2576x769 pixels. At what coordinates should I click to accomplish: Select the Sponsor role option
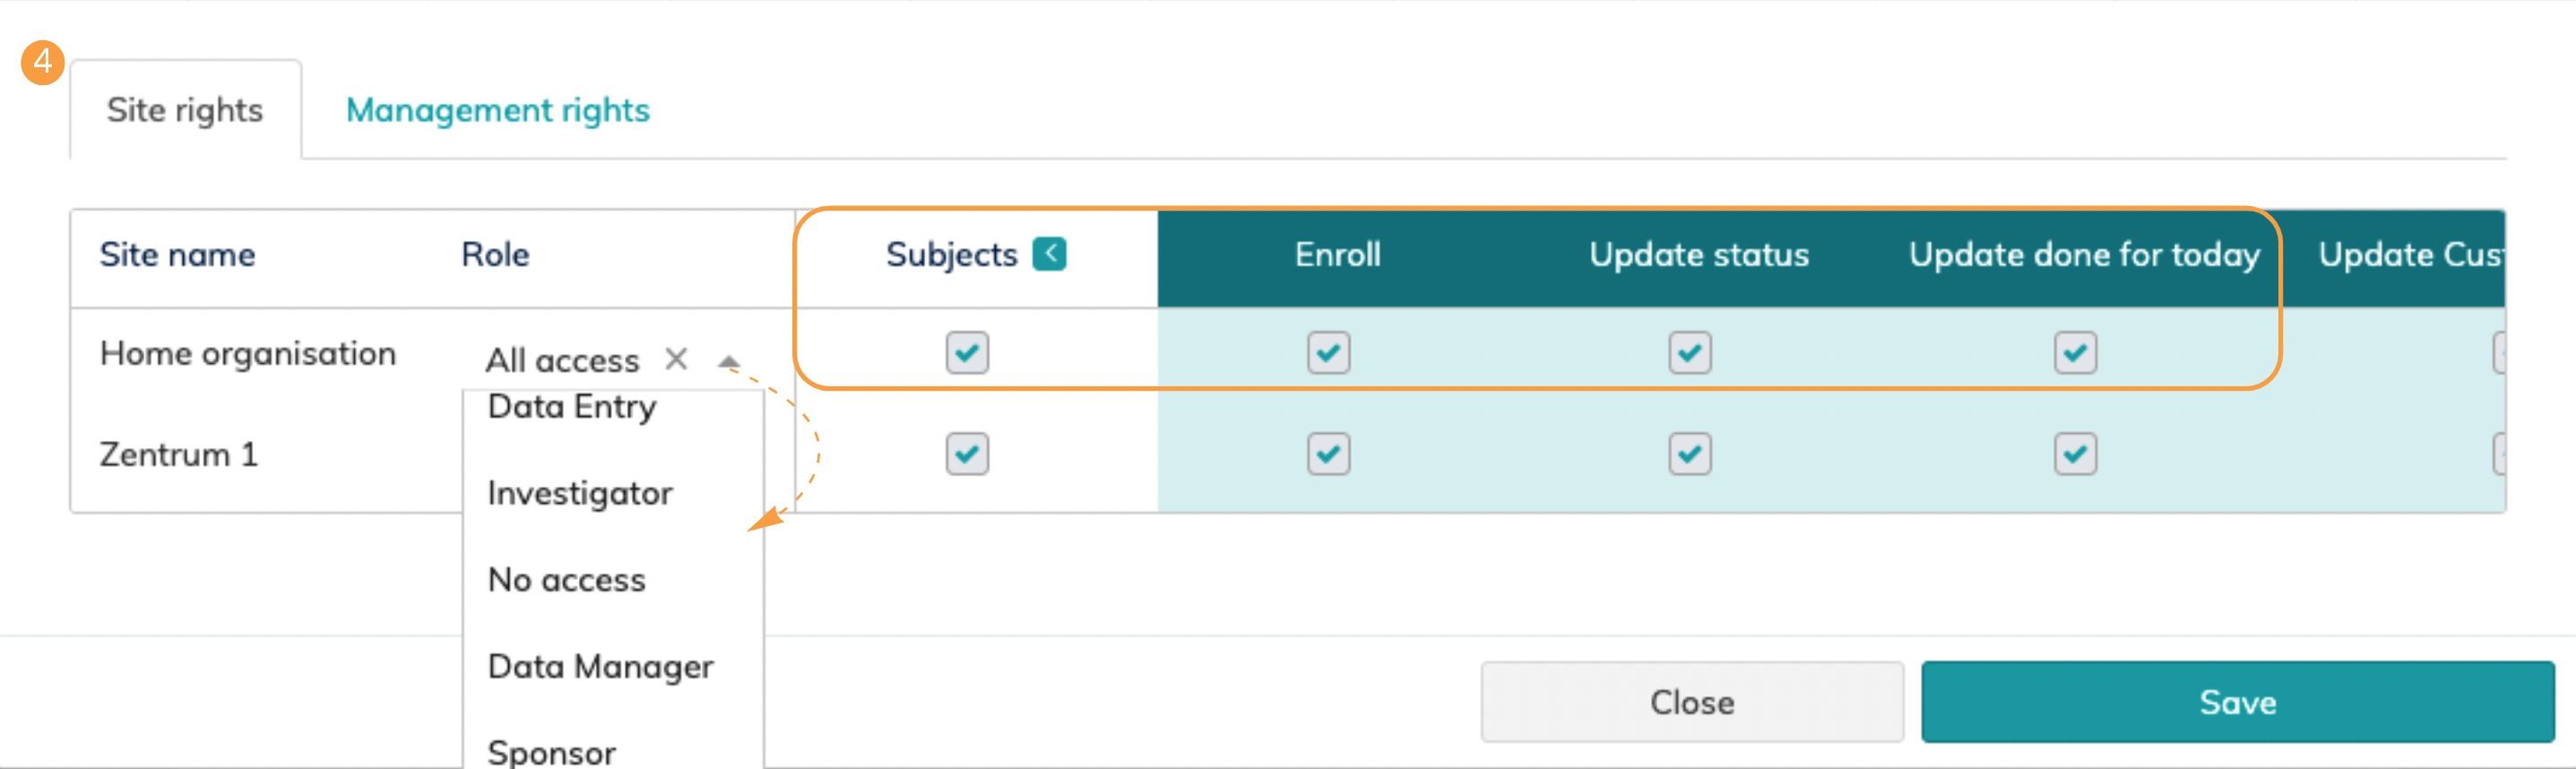pyautogui.click(x=552, y=751)
